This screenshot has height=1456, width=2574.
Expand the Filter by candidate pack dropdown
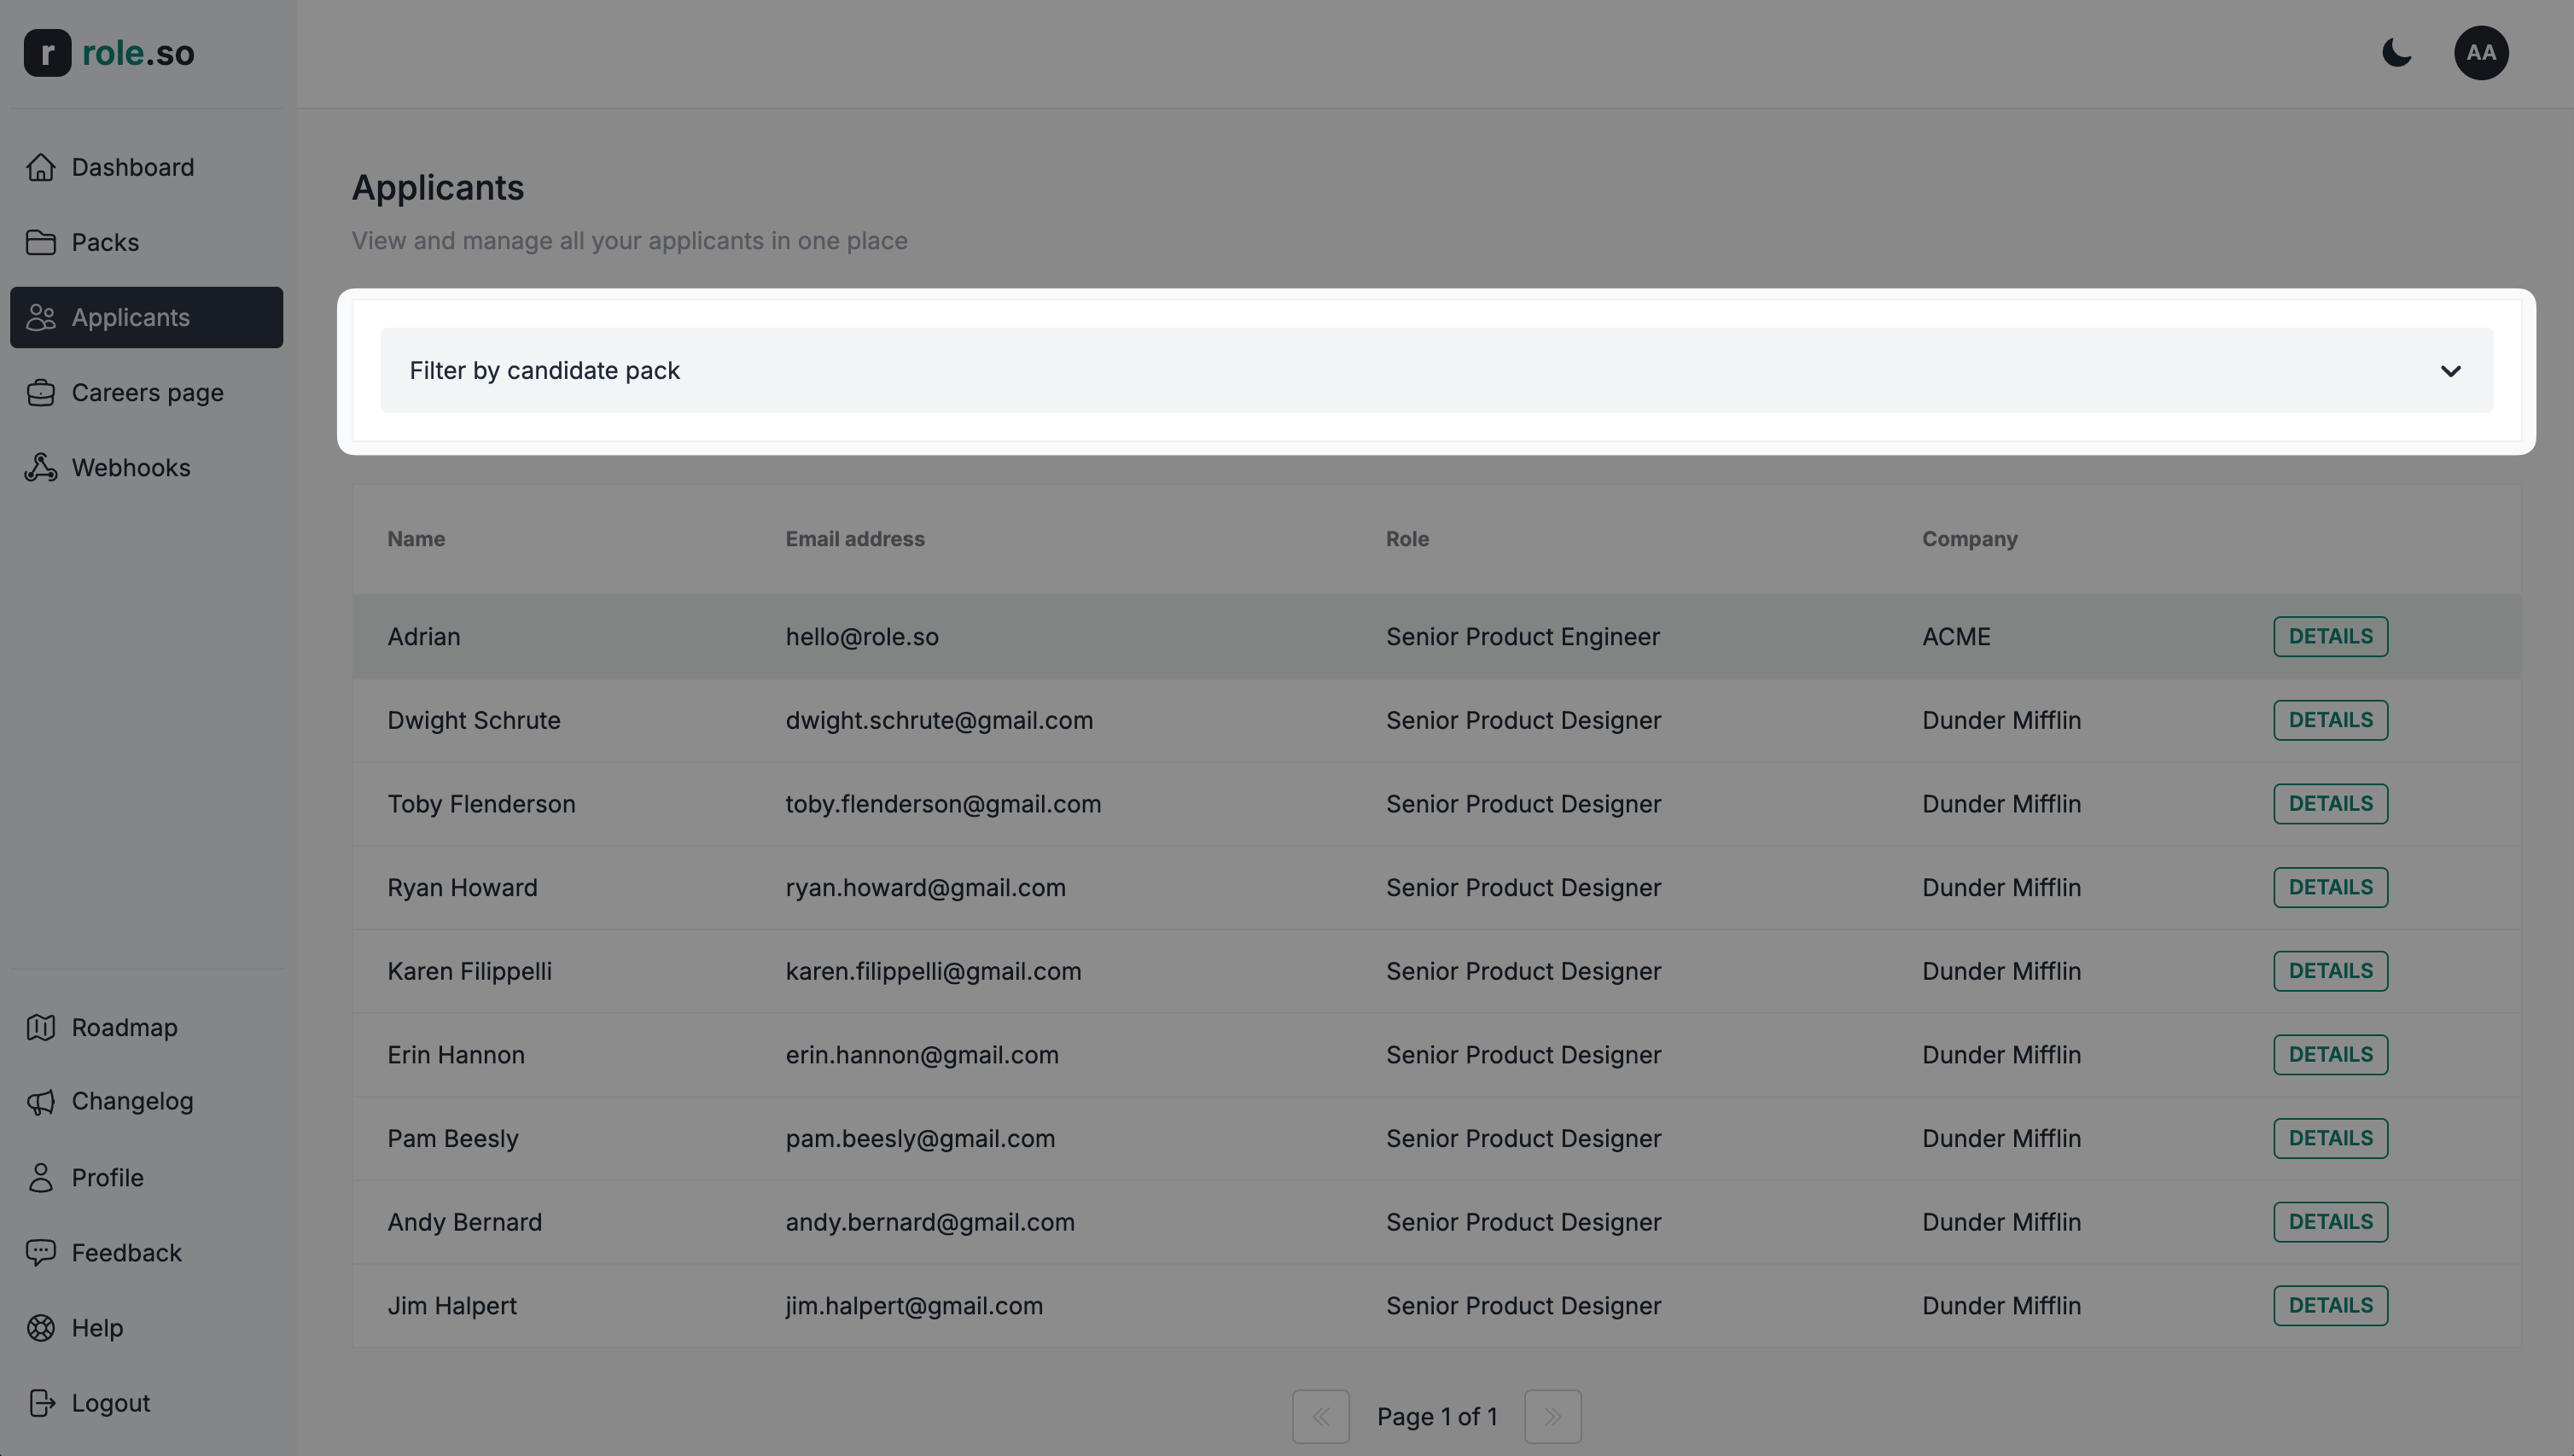click(1435, 370)
